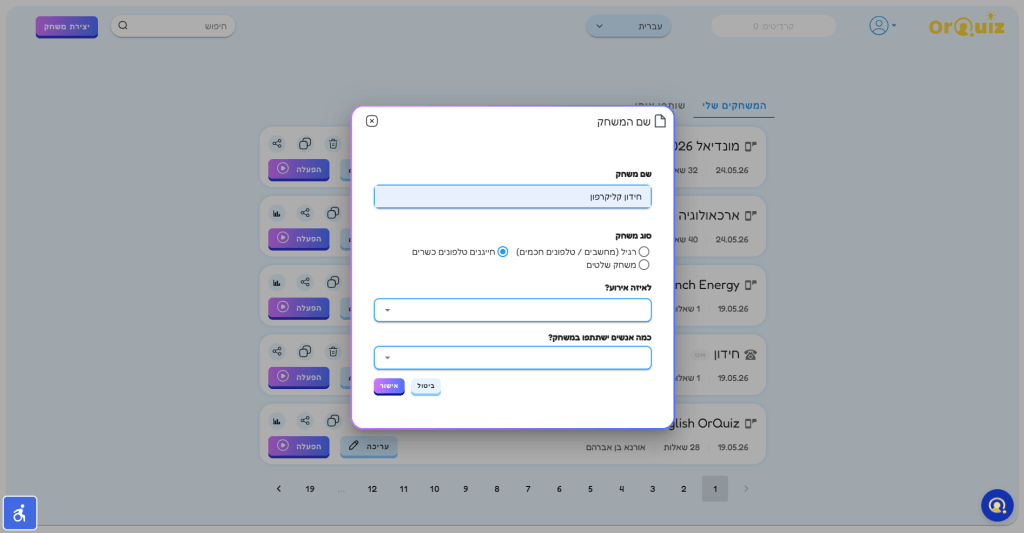Share the English OrQuiz game
This screenshot has width=1024, height=533.
point(305,421)
